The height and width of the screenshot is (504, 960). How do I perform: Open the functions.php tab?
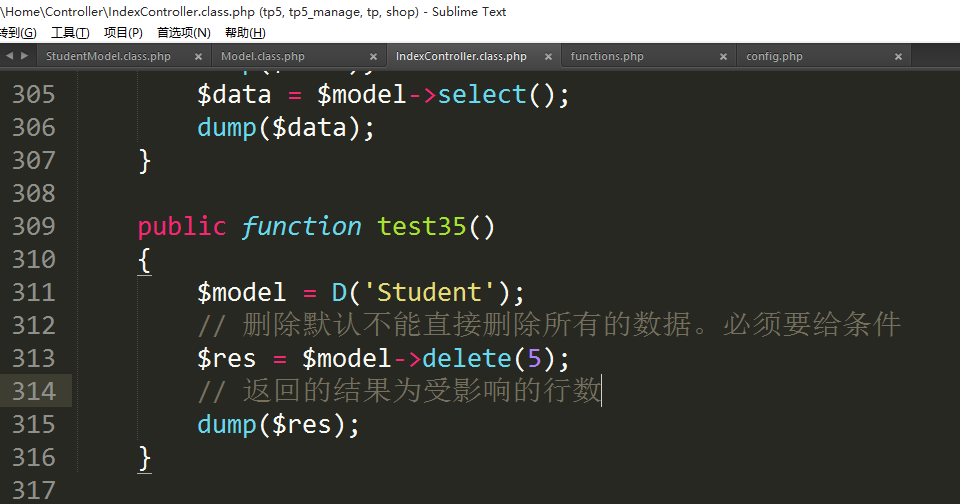[x=607, y=57]
